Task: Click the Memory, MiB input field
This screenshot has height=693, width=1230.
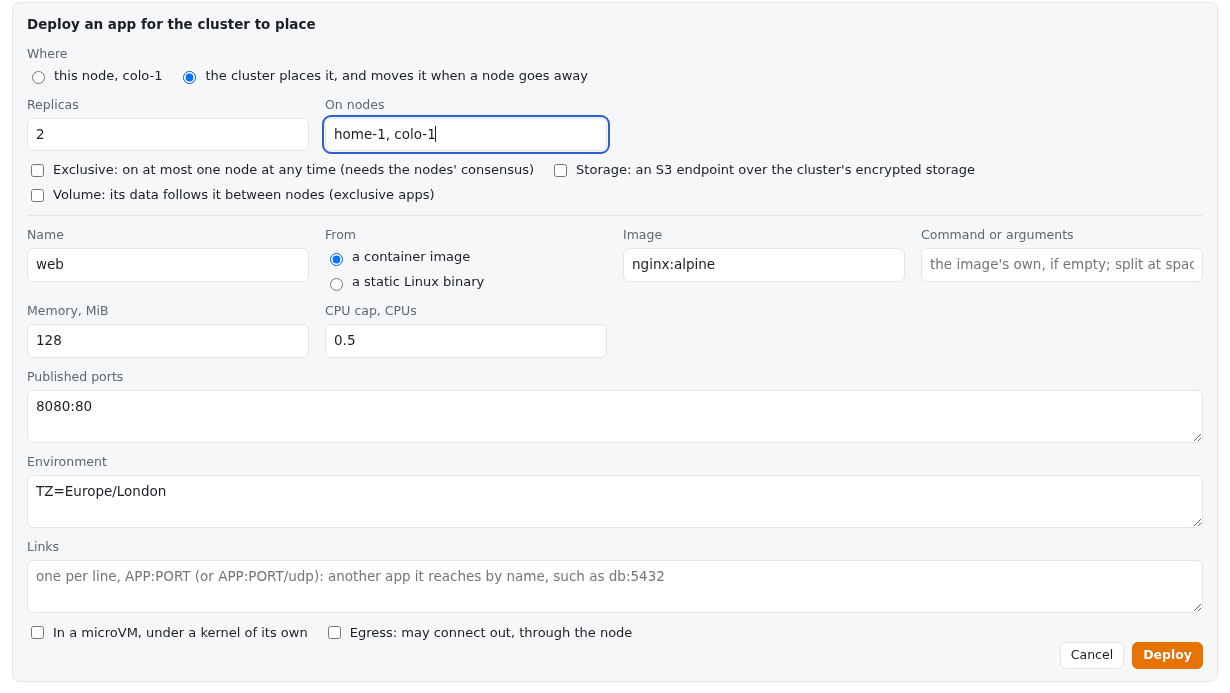Action: tap(168, 341)
